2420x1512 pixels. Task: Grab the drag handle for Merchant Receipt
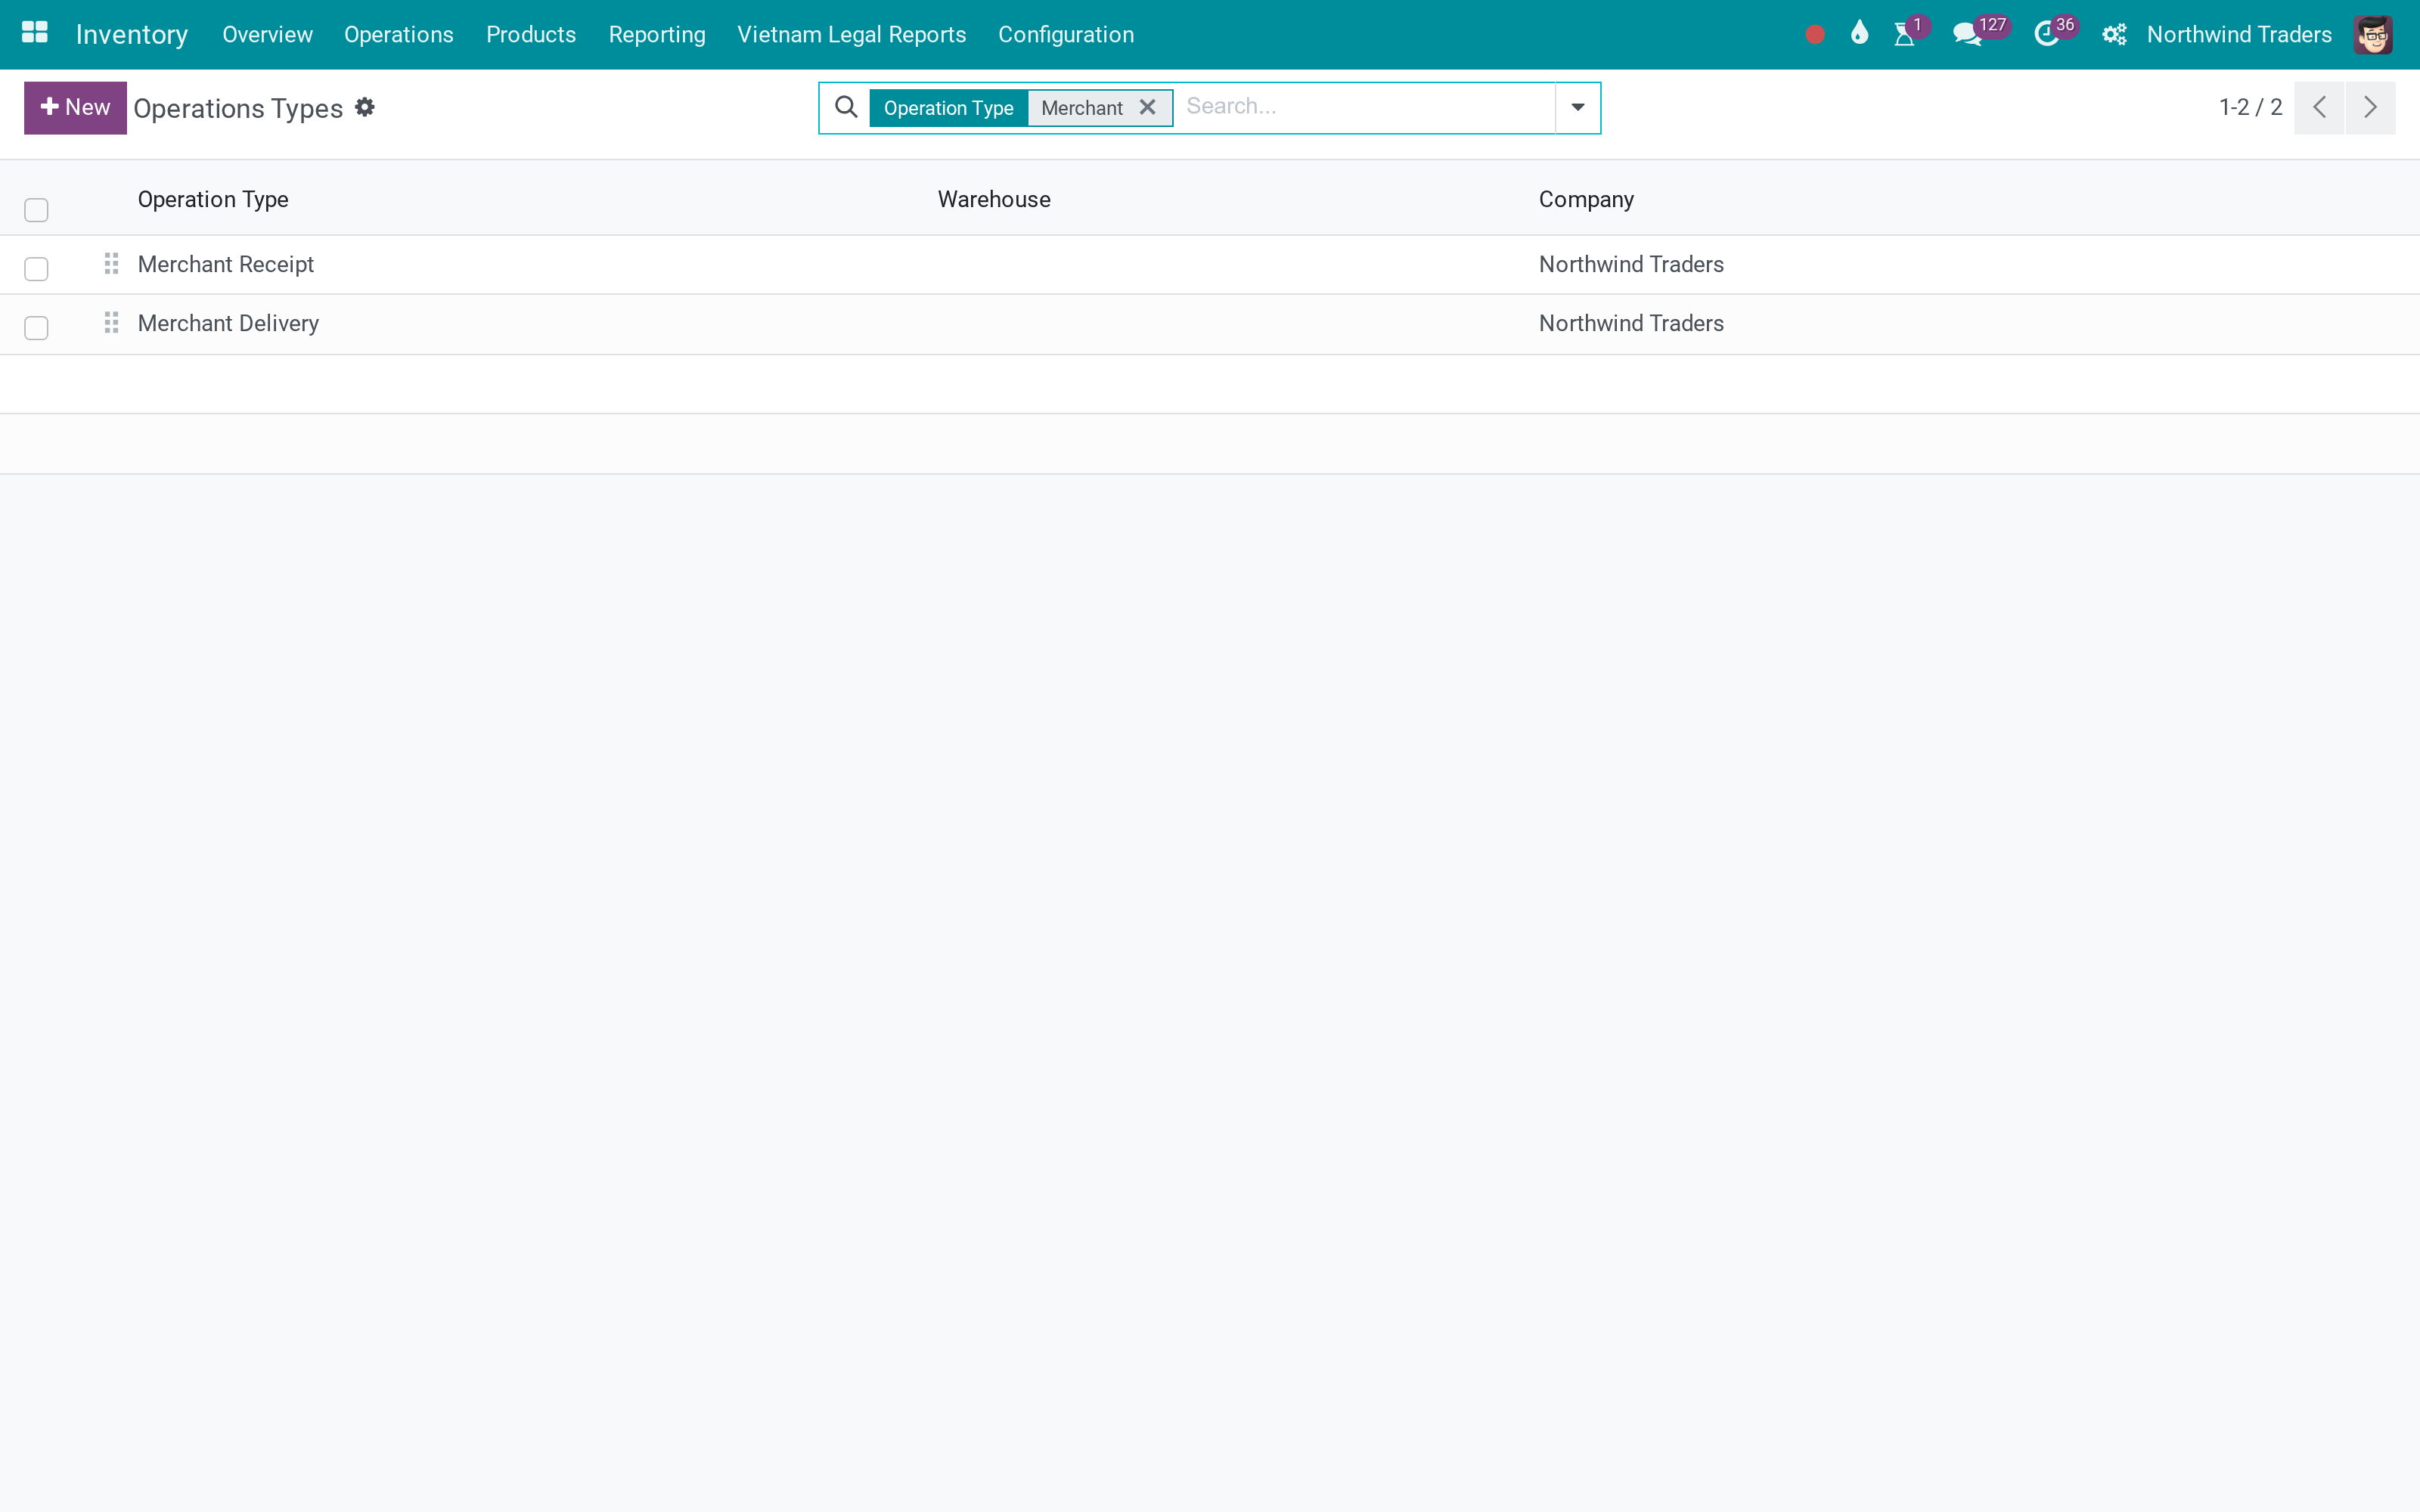tap(111, 264)
